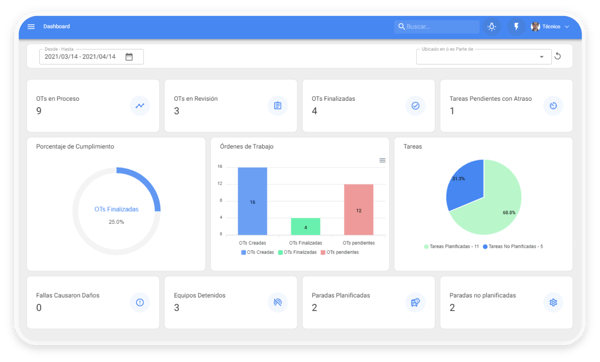The height and width of the screenshot is (362, 600).
Task: Expand the Técnico user dropdown arrow
Action: [x=567, y=27]
